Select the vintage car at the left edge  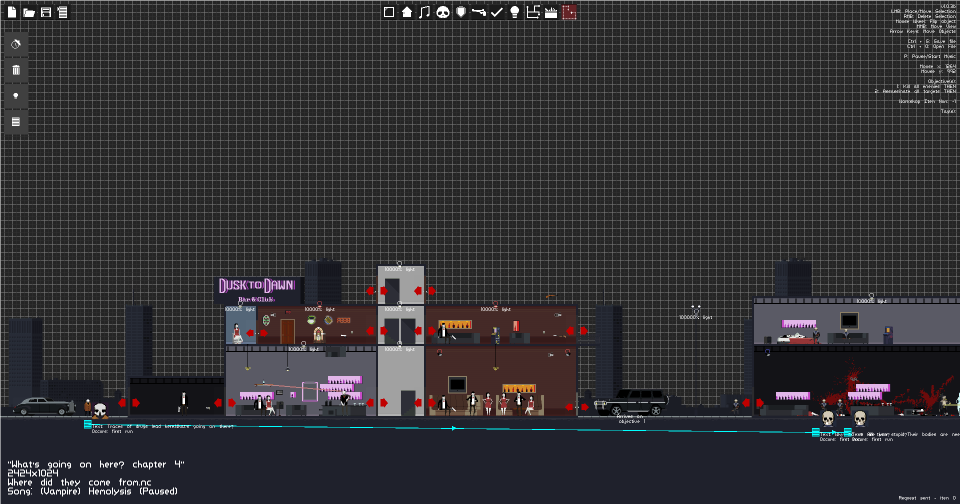tap(44, 406)
